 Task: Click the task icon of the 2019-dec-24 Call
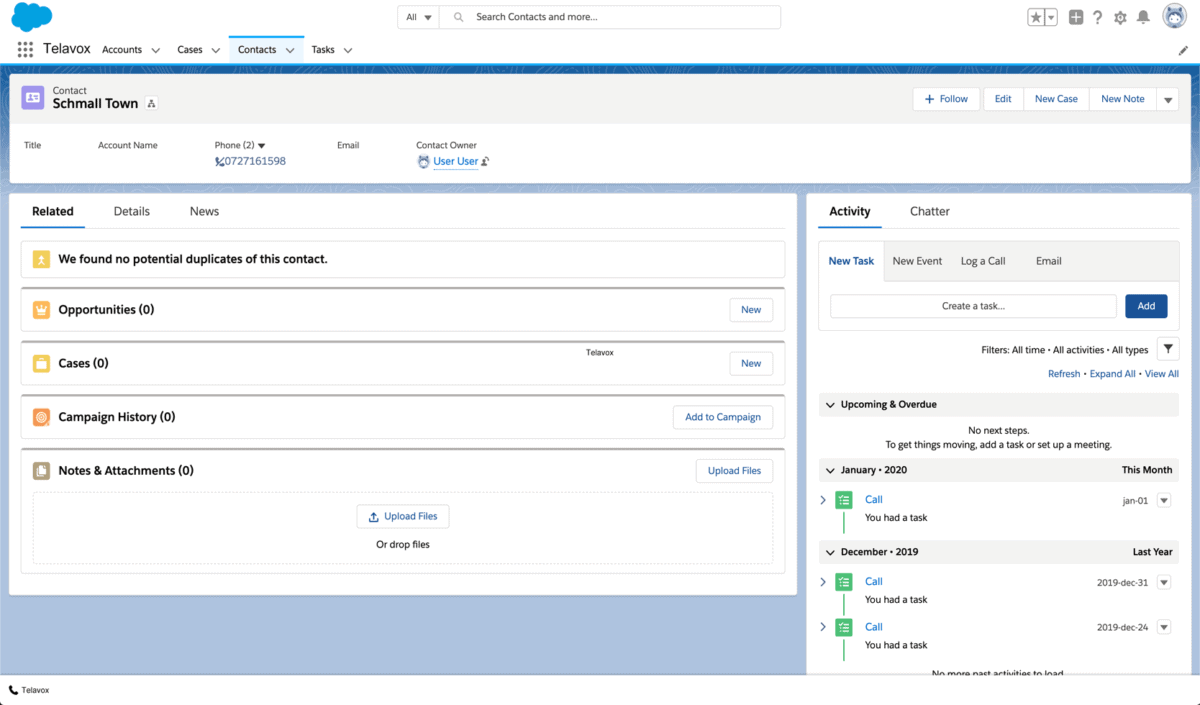[x=844, y=627]
